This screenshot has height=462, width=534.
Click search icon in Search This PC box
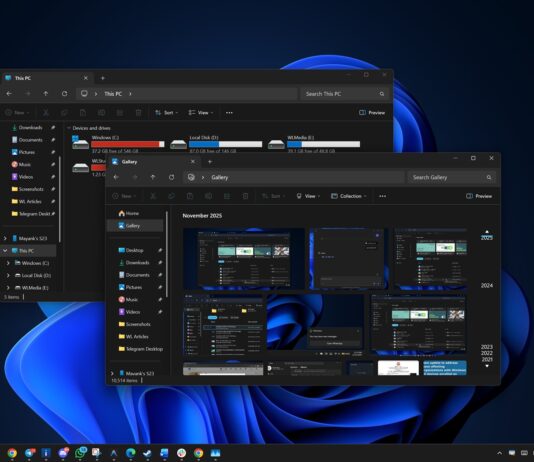point(382,94)
